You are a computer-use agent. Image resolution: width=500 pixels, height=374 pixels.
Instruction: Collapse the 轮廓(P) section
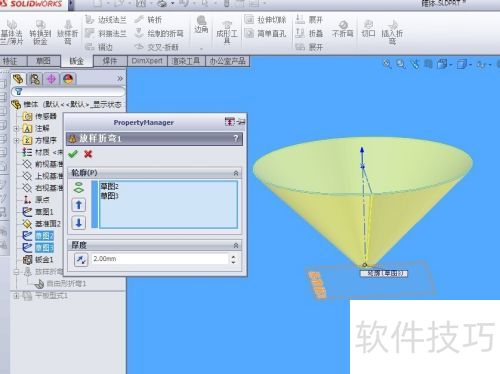[236, 173]
